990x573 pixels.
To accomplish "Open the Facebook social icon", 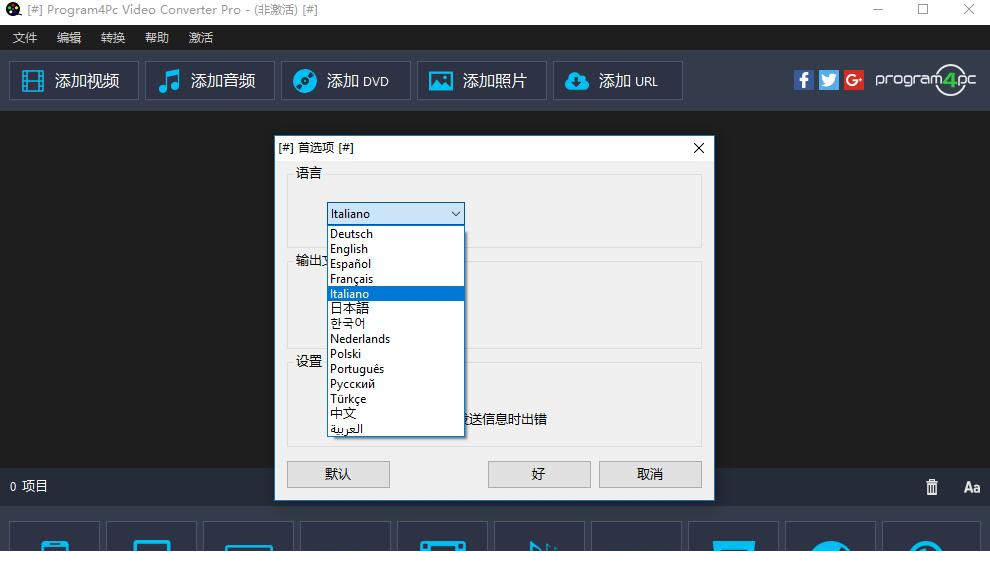I will pos(803,80).
